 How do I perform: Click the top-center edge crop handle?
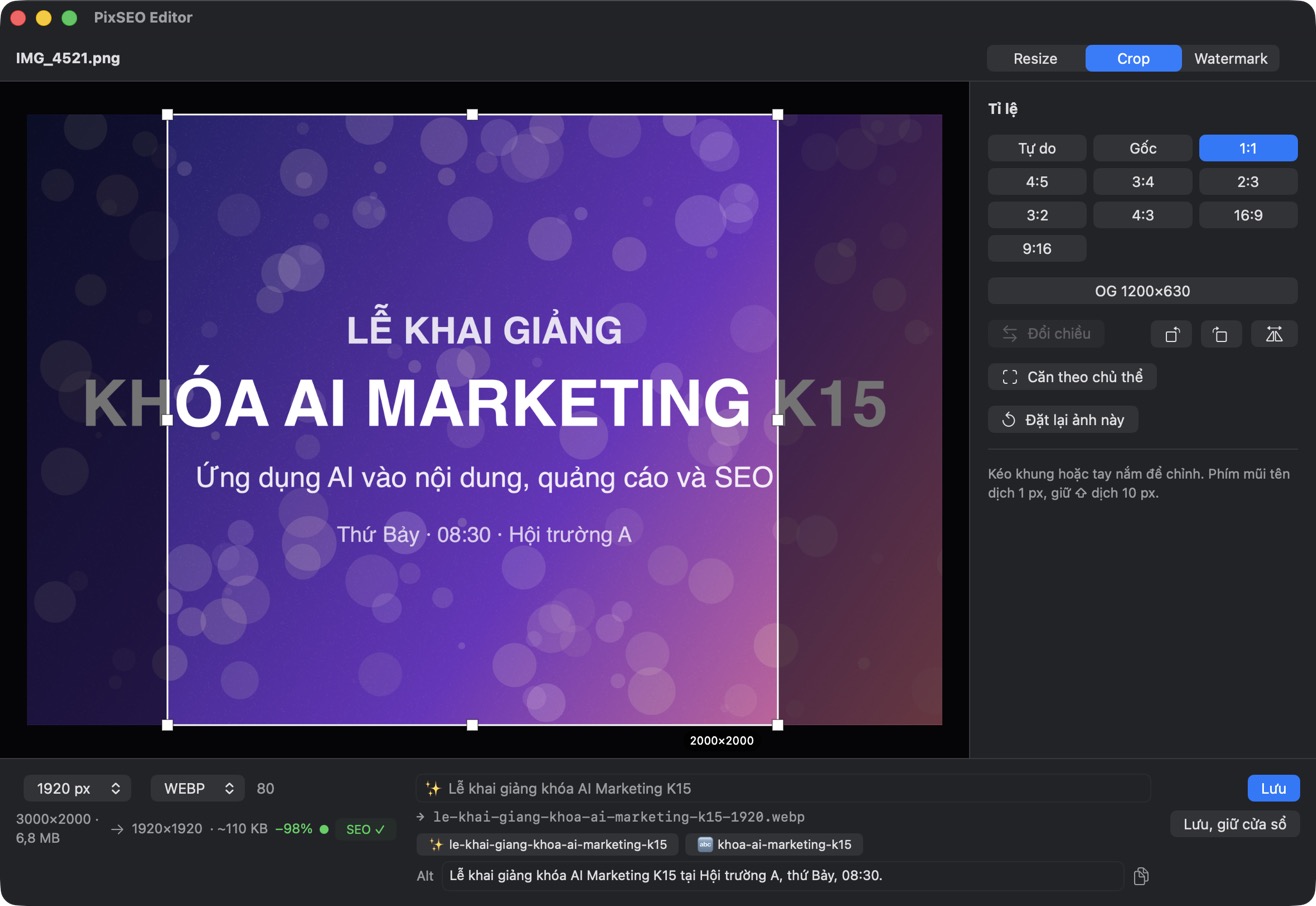click(473, 114)
